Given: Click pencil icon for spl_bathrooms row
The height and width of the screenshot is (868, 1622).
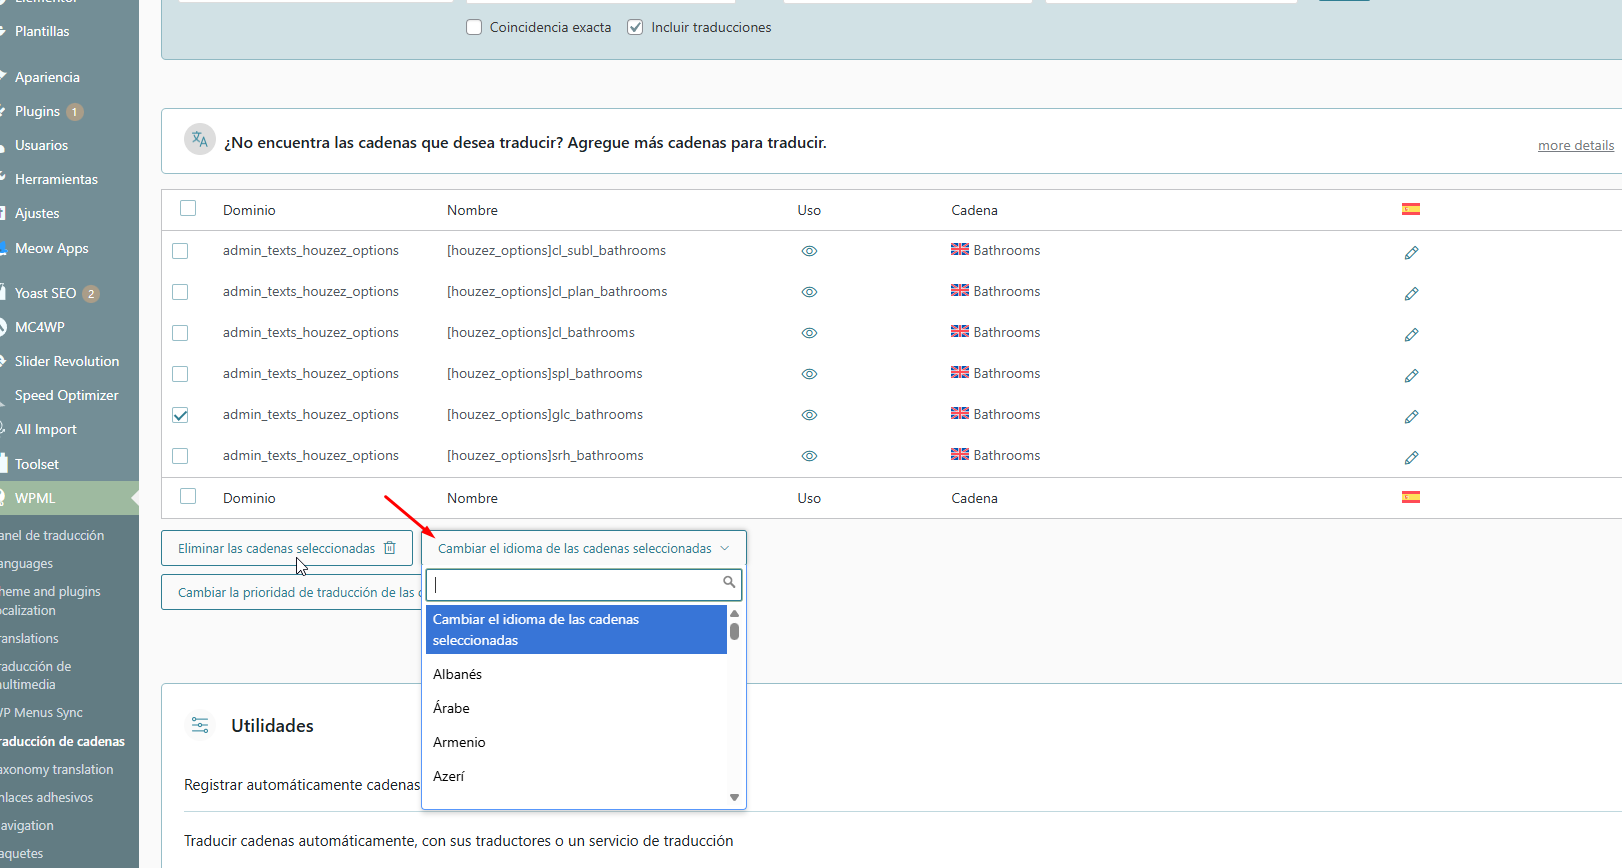Looking at the screenshot, I should (1411, 375).
